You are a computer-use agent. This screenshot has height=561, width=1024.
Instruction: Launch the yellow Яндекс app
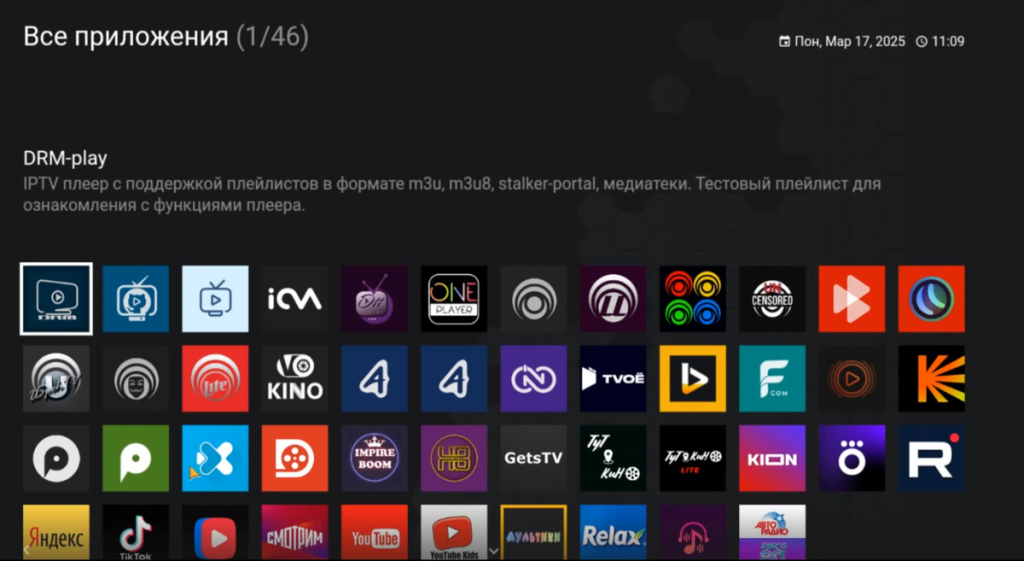(x=56, y=532)
